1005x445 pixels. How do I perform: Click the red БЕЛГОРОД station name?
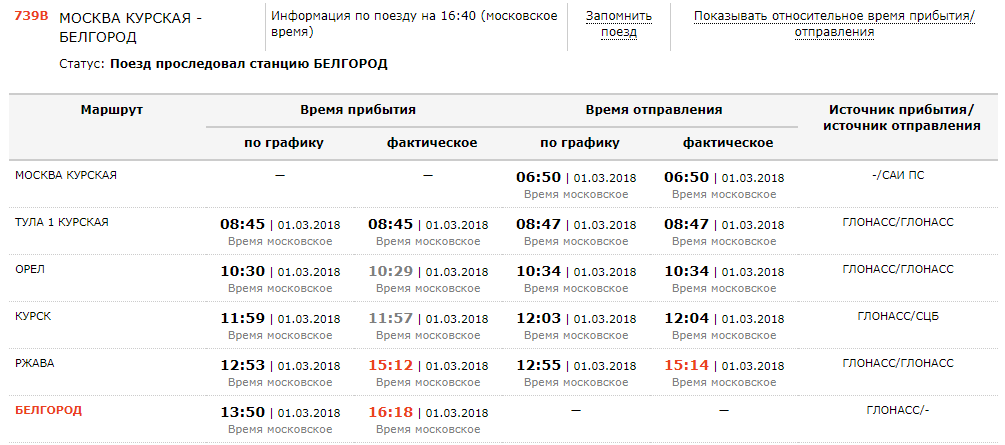coord(48,410)
